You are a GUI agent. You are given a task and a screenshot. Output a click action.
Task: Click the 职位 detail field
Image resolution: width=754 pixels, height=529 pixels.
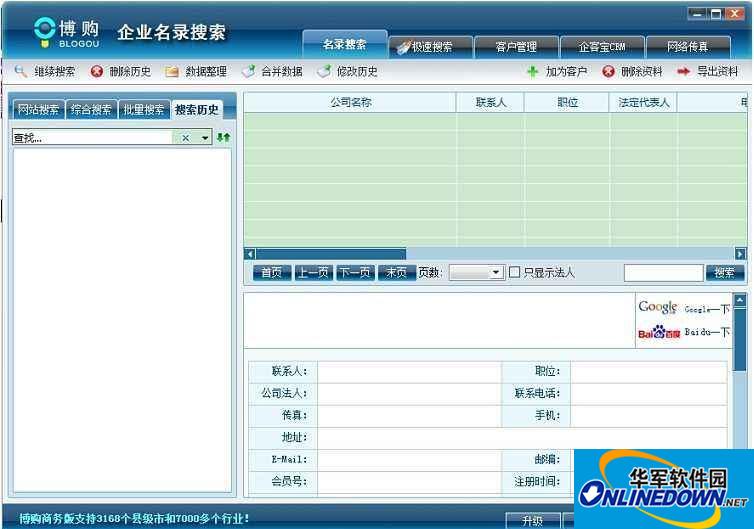[649, 371]
